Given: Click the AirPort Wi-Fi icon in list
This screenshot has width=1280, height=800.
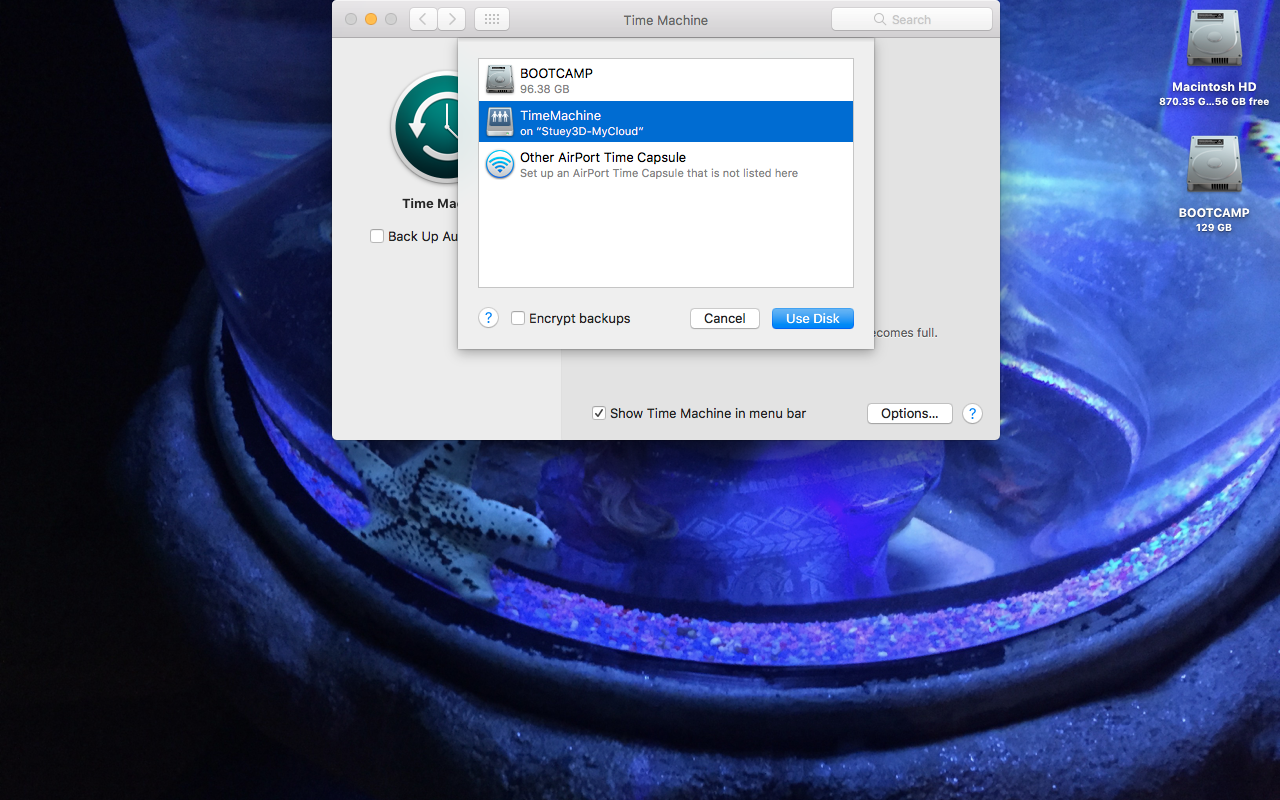Looking at the screenshot, I should coord(500,164).
